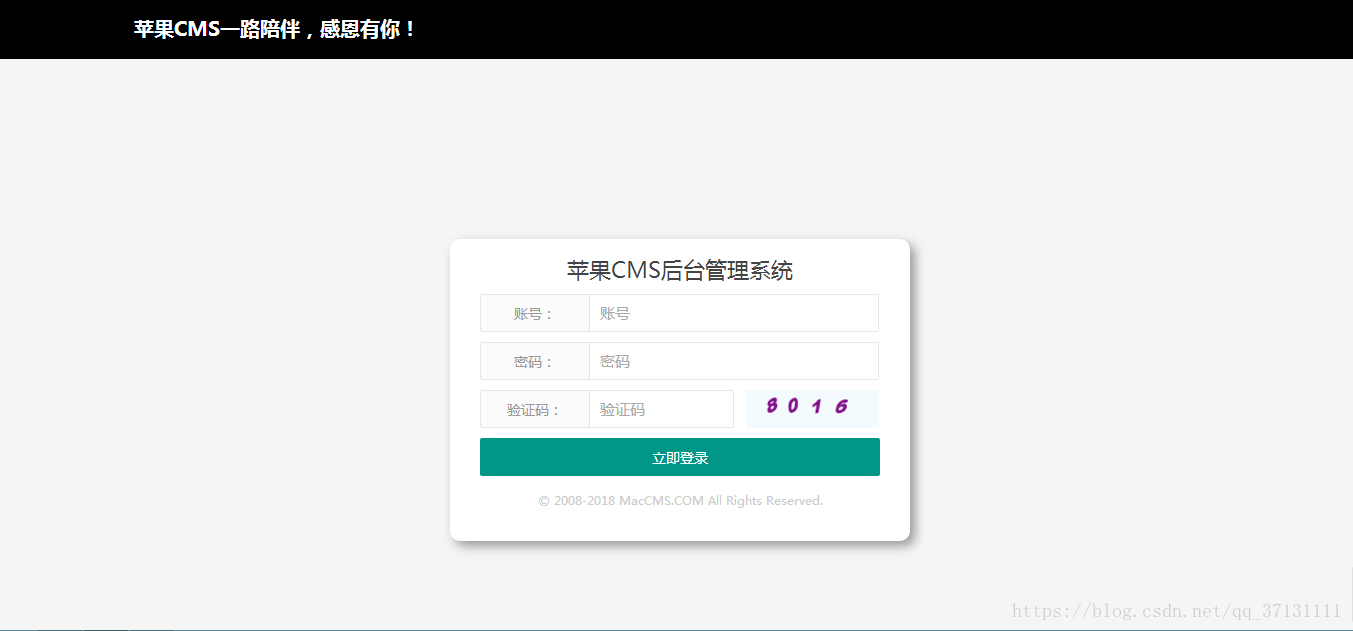Click MacCMS.COM in the copyright footer
The image size is (1353, 631).
pos(661,500)
